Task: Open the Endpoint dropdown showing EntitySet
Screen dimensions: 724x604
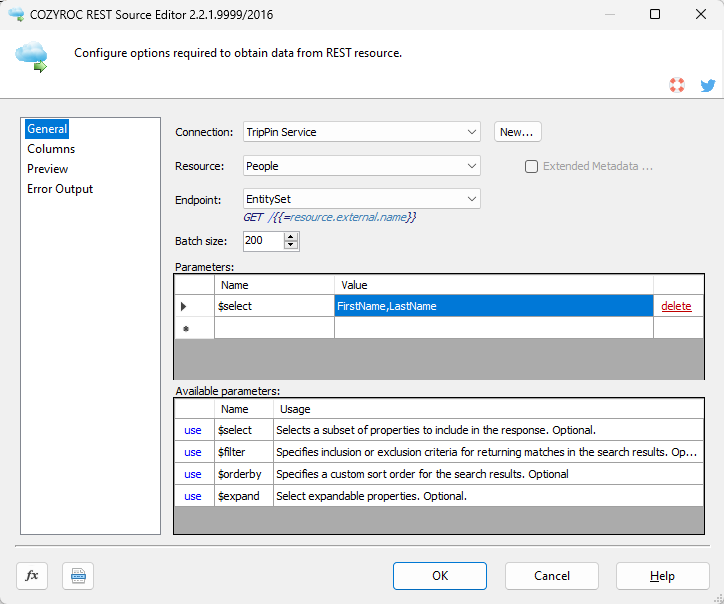Action: tap(362, 199)
